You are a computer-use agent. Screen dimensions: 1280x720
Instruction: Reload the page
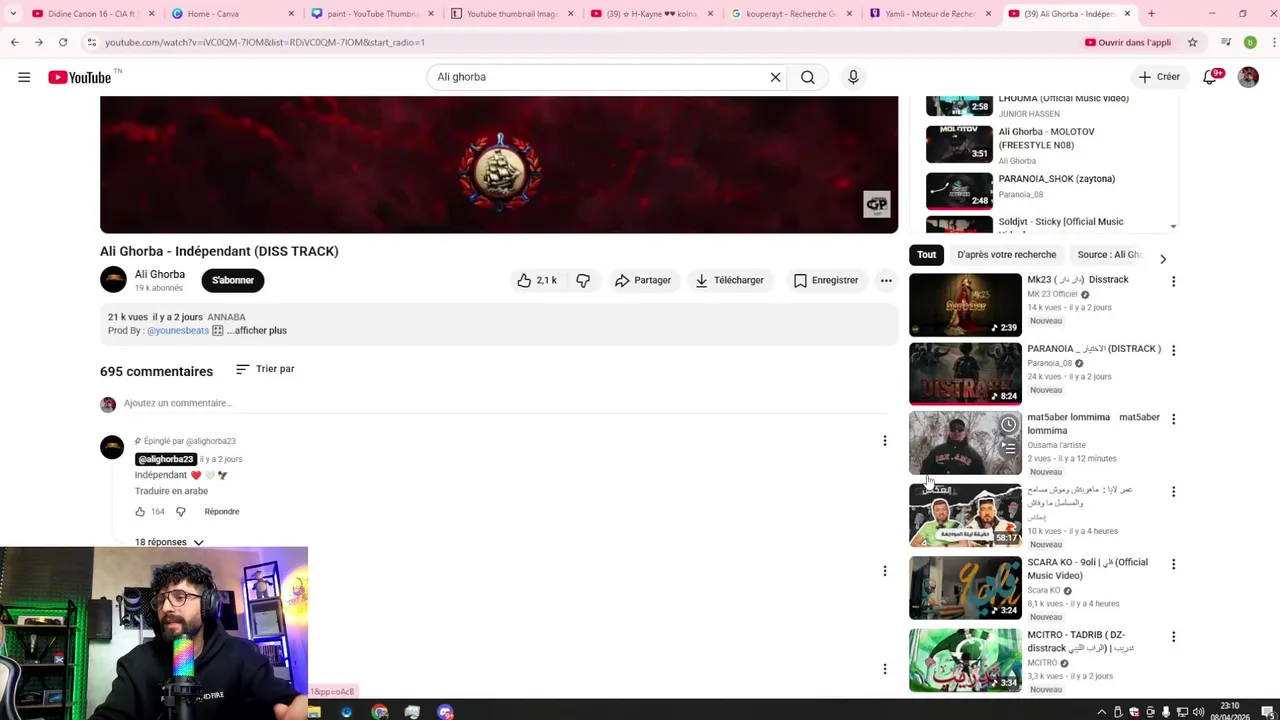click(x=63, y=42)
